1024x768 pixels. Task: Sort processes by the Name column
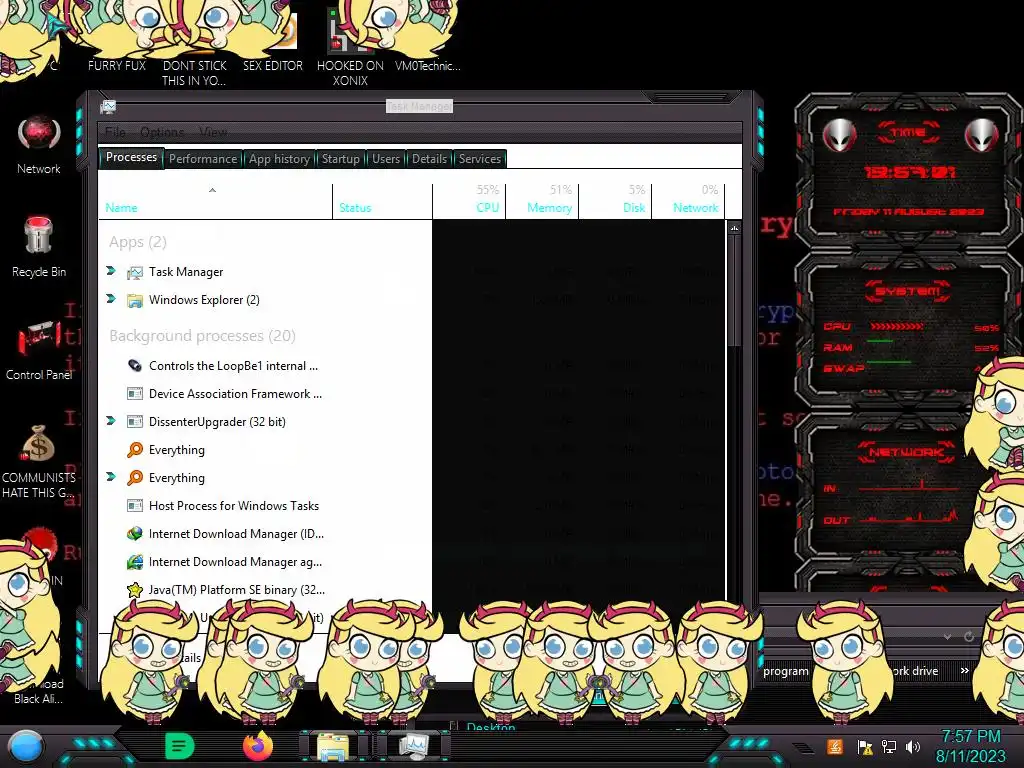[216, 201]
